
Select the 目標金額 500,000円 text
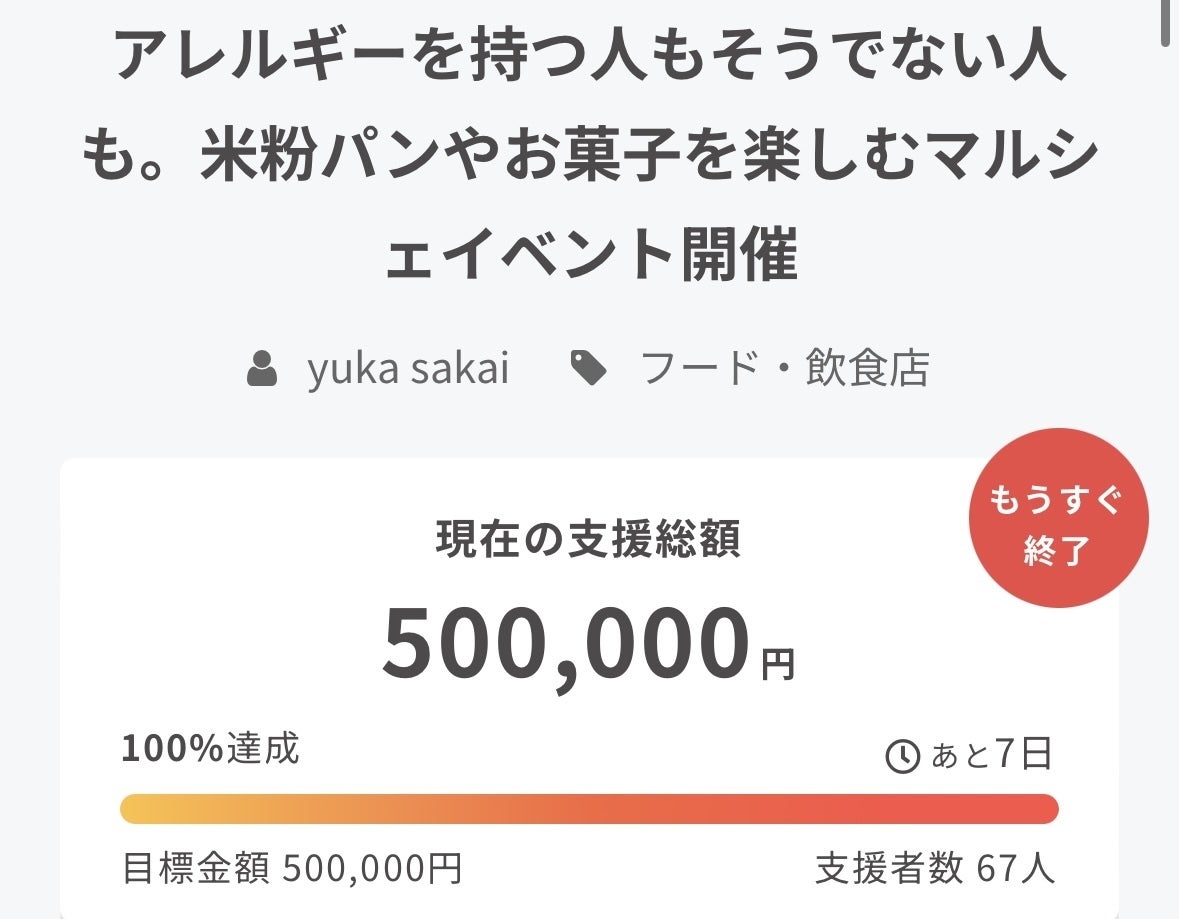292,868
